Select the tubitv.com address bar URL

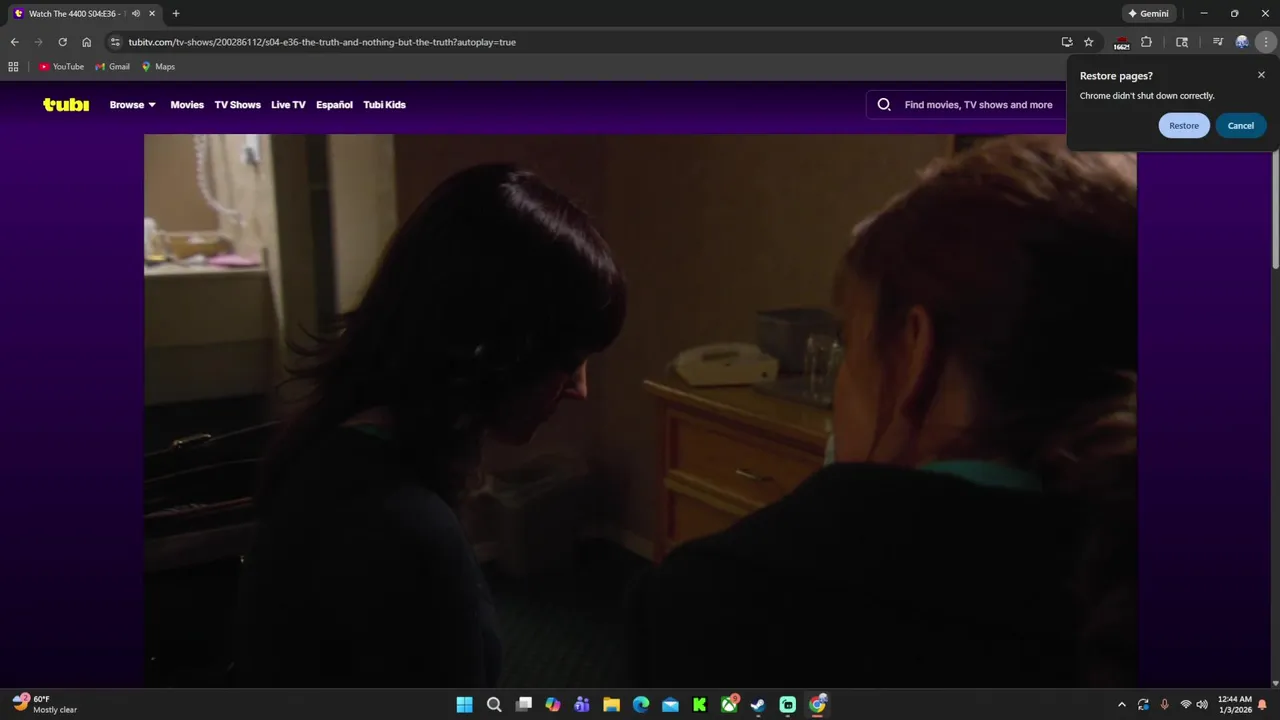pos(322,42)
